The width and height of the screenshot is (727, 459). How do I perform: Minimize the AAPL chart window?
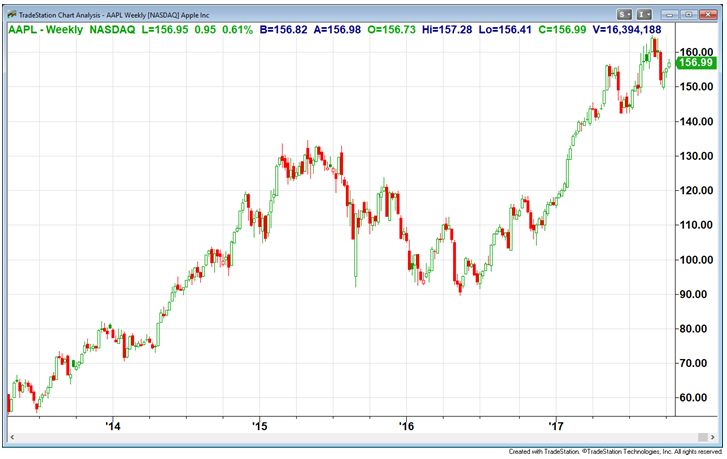(x=670, y=15)
